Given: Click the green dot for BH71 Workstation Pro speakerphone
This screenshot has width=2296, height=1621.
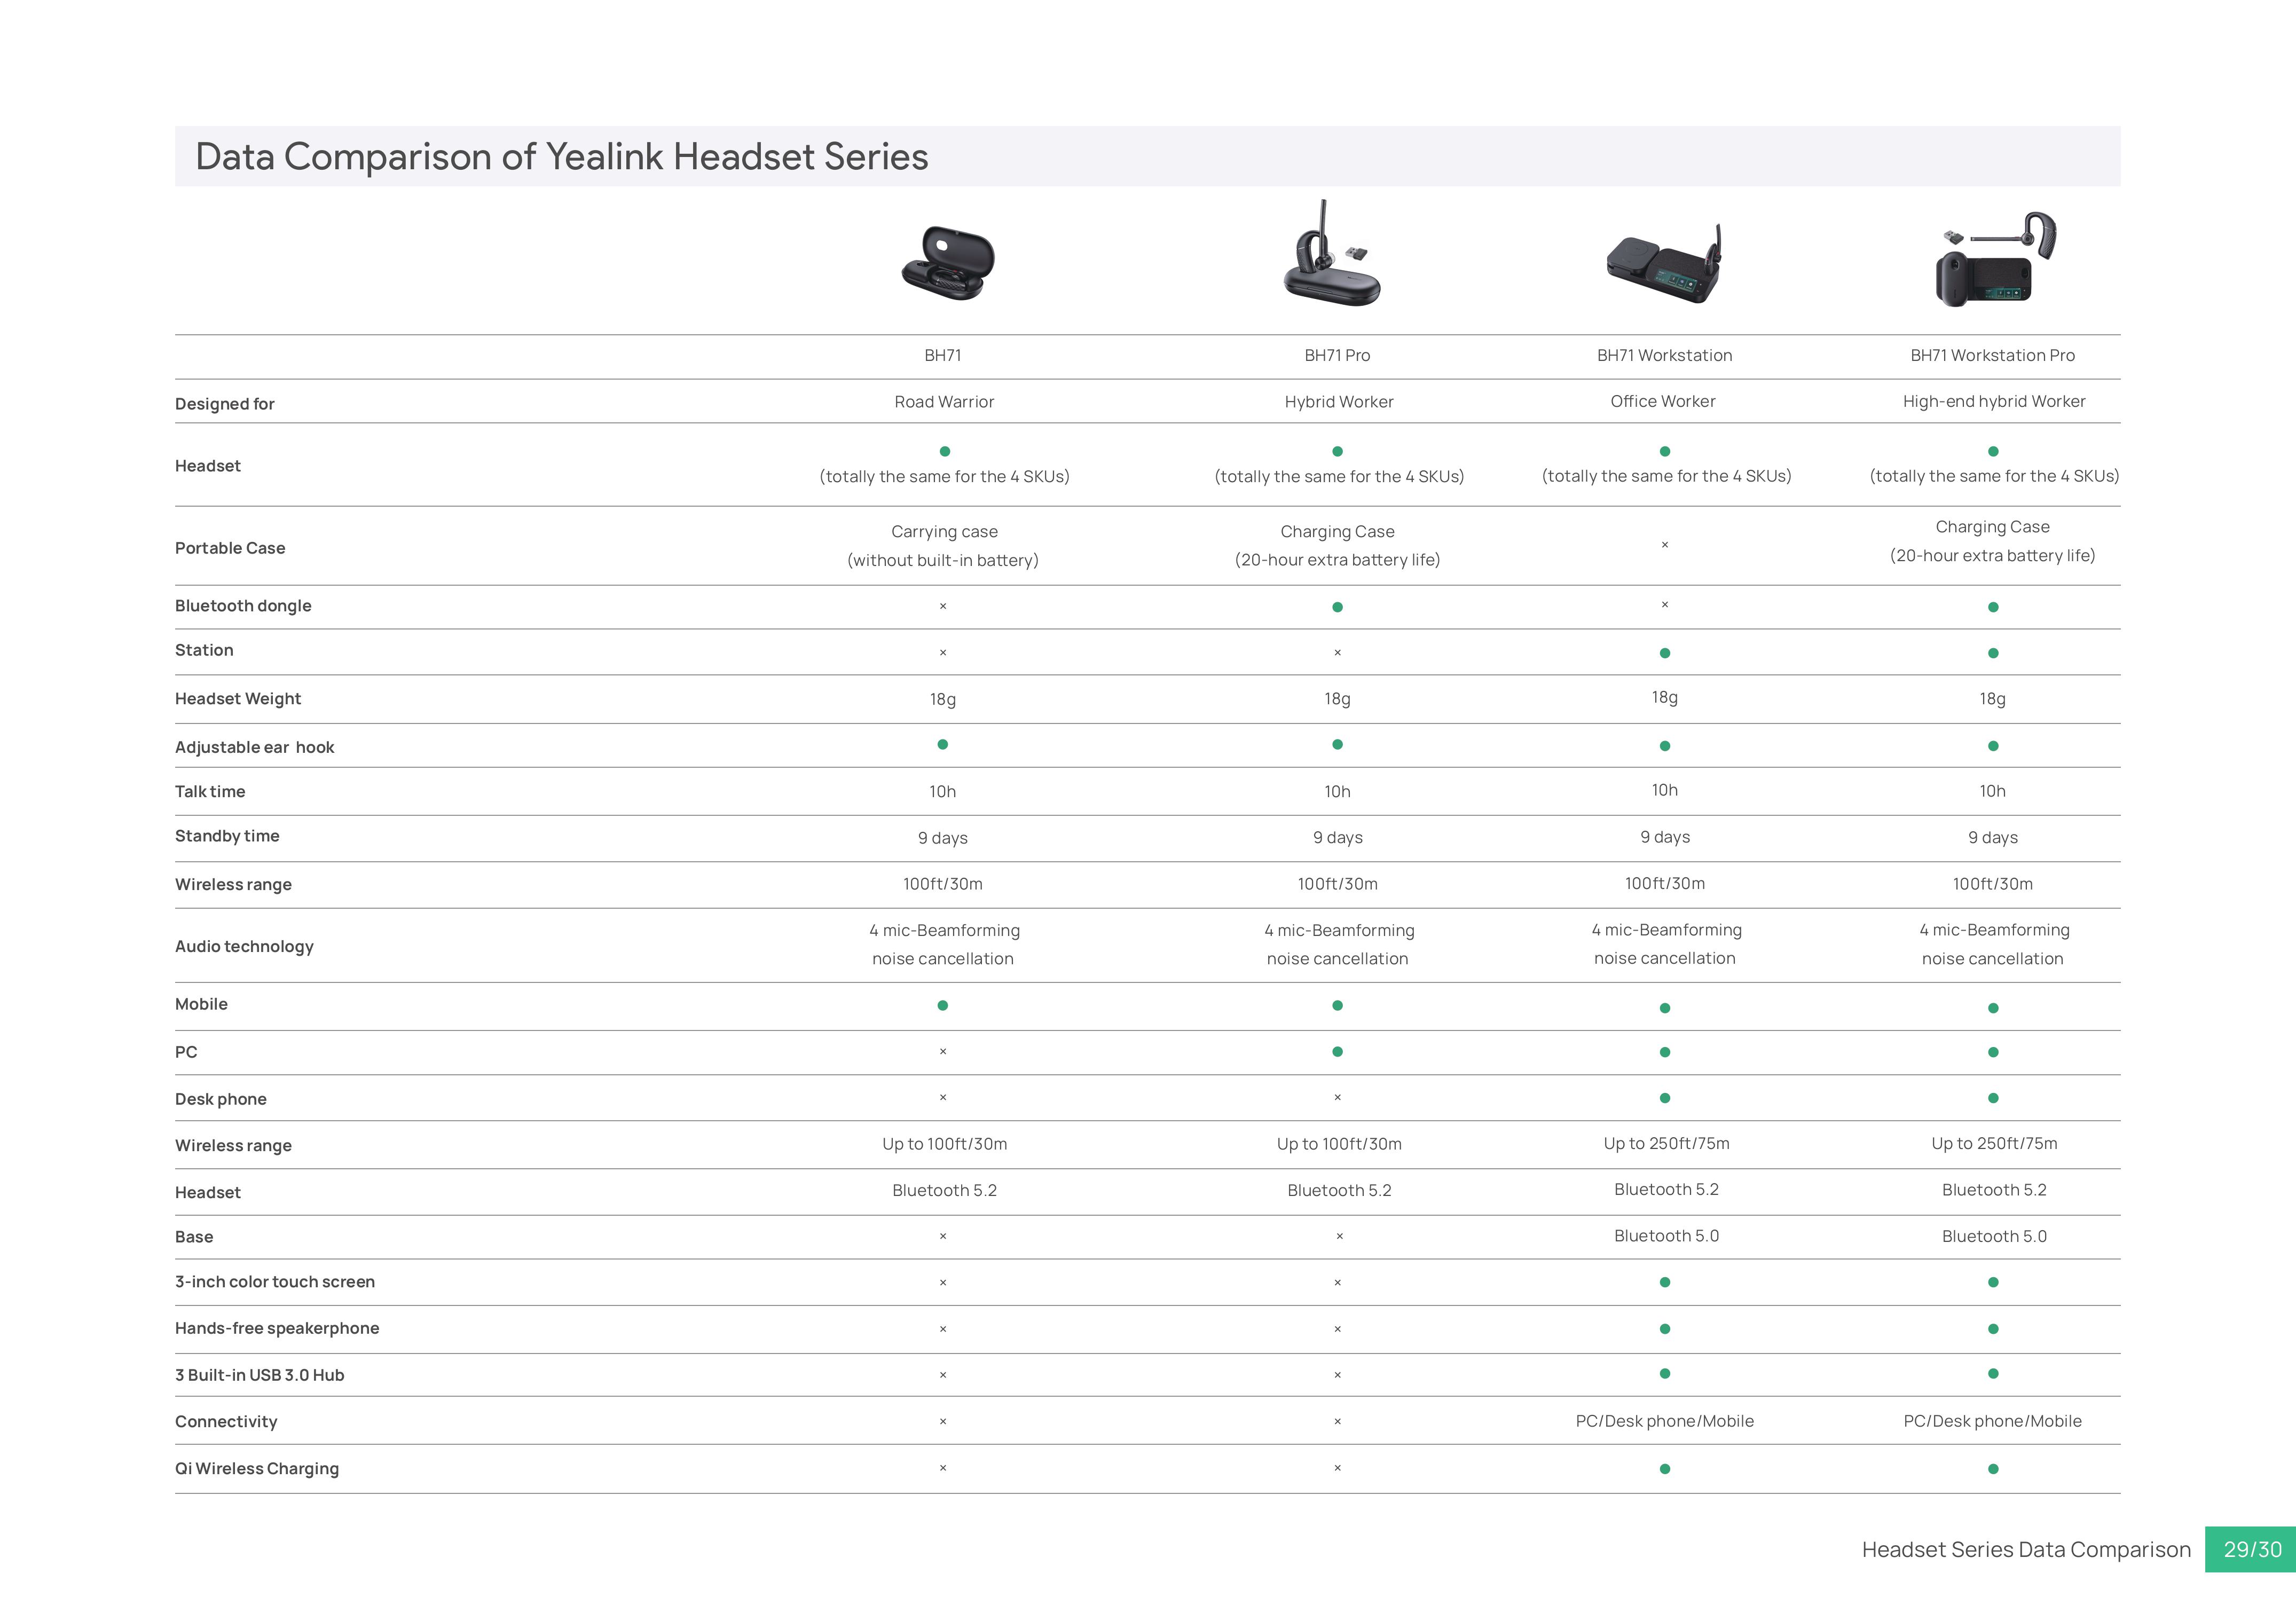Looking at the screenshot, I should (x=1993, y=1329).
